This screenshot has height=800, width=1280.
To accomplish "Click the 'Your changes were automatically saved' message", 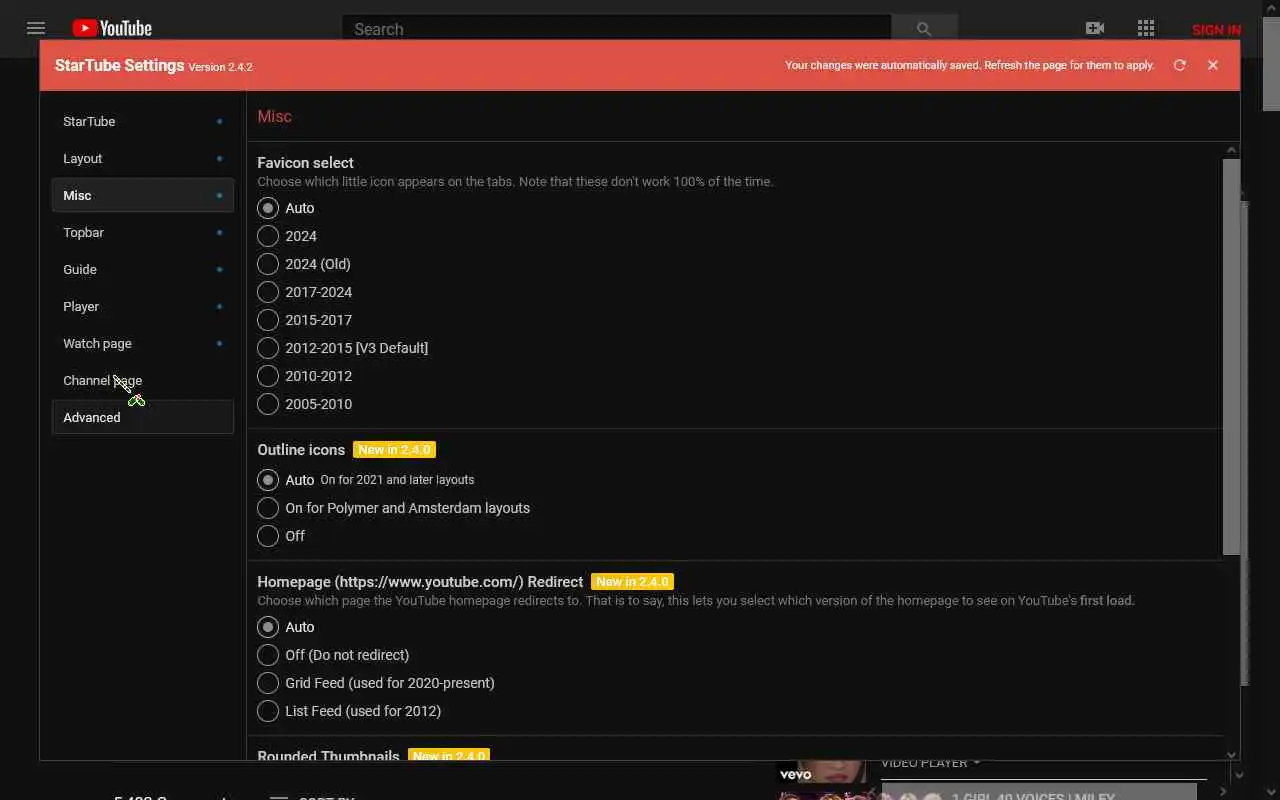I will tap(969, 65).
